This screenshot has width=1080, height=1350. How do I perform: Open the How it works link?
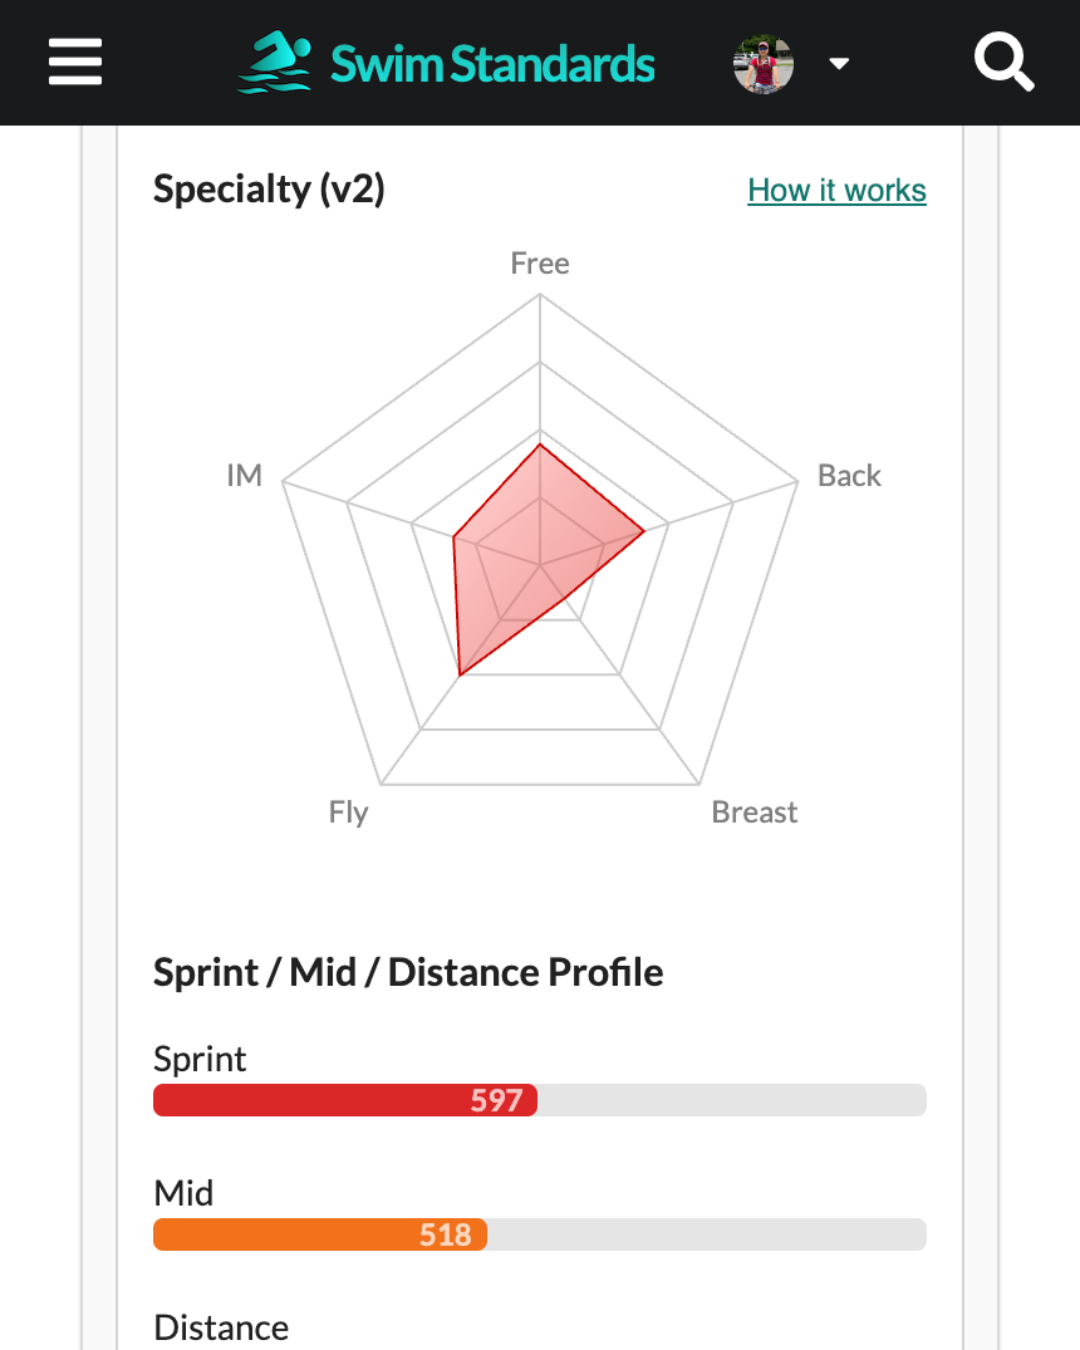[x=836, y=190]
